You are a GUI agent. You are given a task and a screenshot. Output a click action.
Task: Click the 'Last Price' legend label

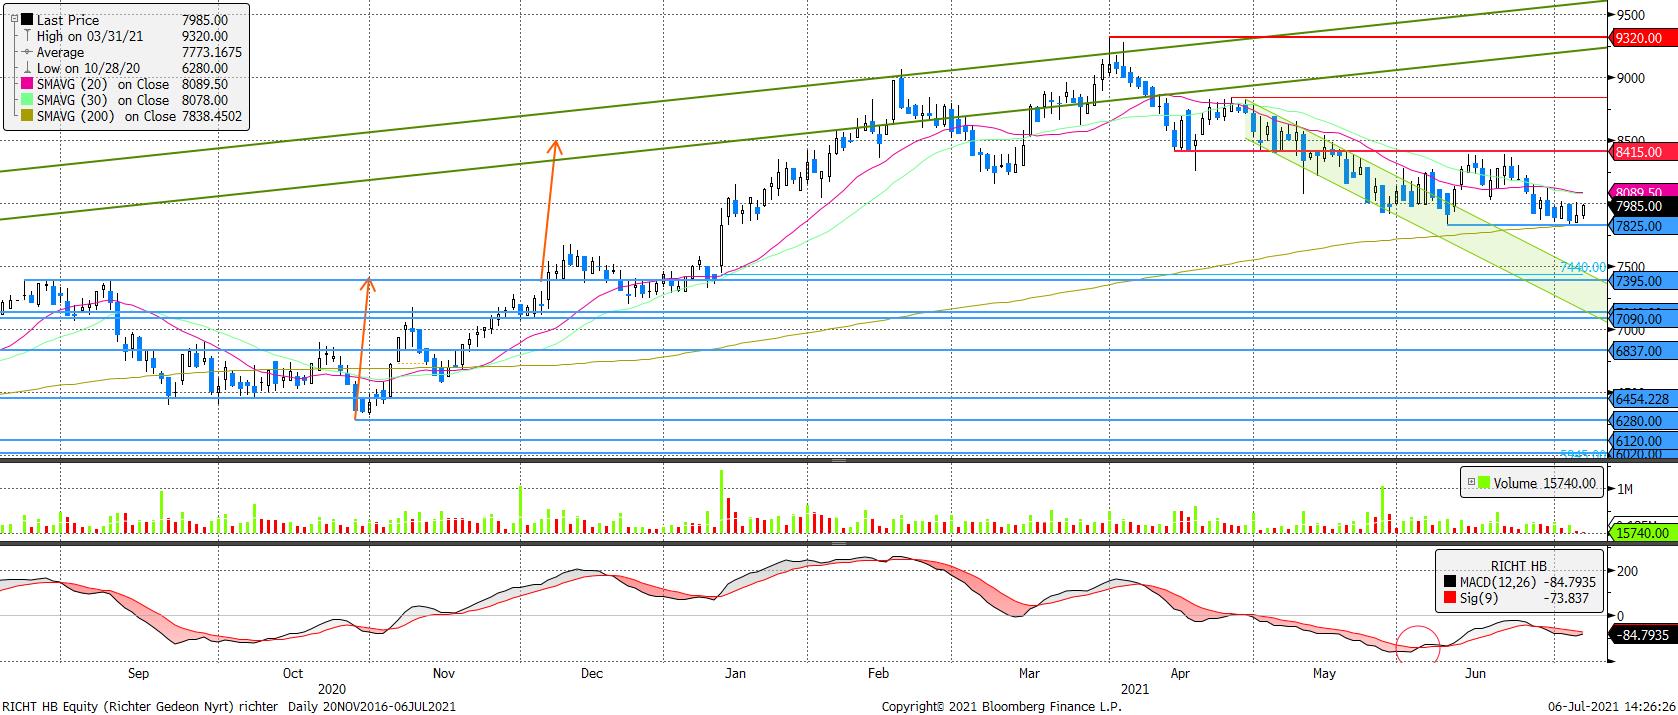68,20
